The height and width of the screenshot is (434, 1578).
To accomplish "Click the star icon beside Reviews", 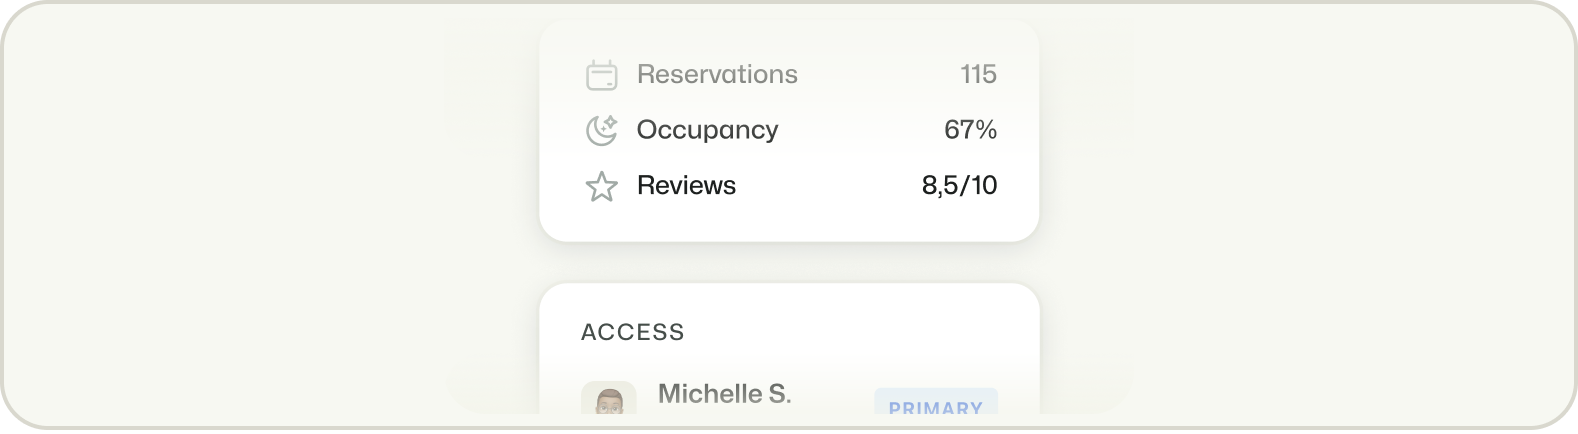I will (x=601, y=187).
